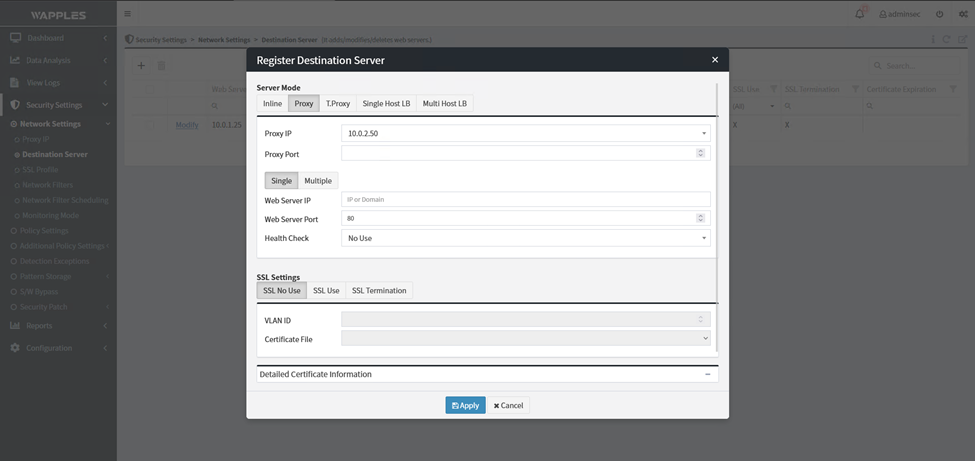Click the Cancel button

(508, 405)
